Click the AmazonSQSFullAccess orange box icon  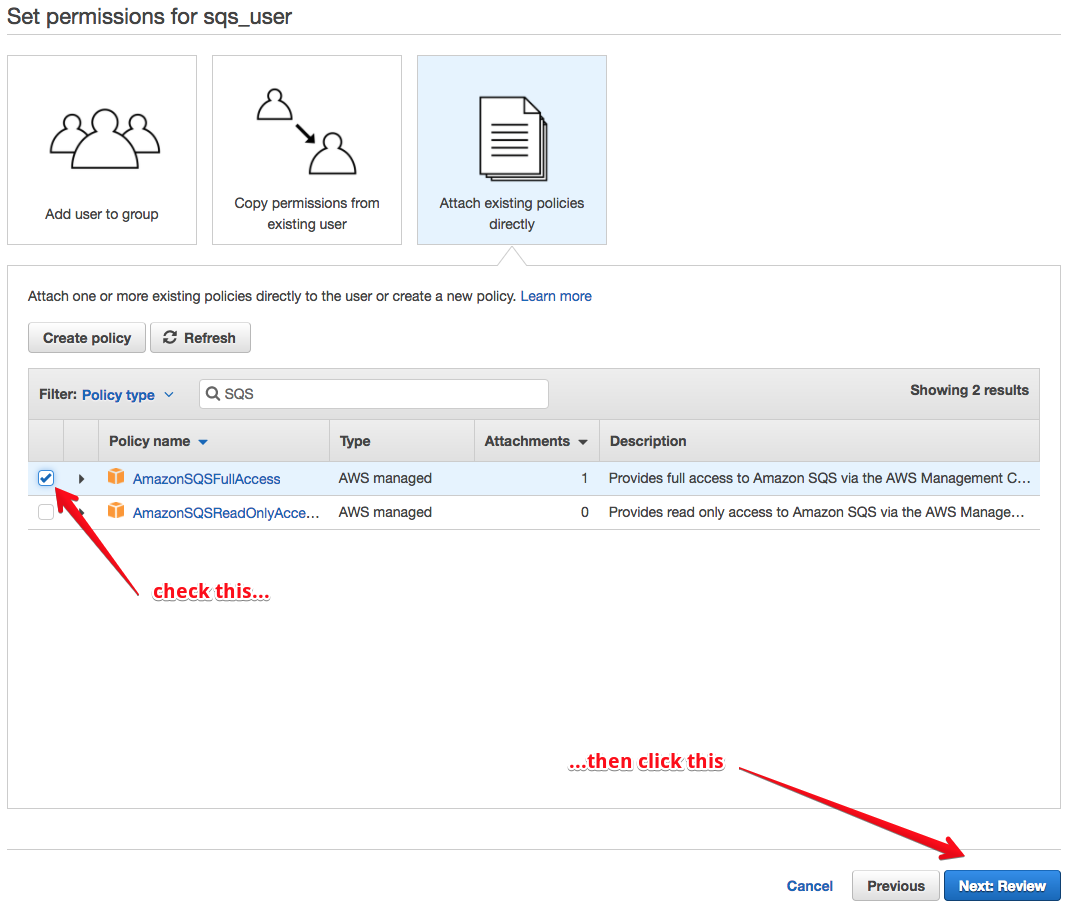coord(116,477)
